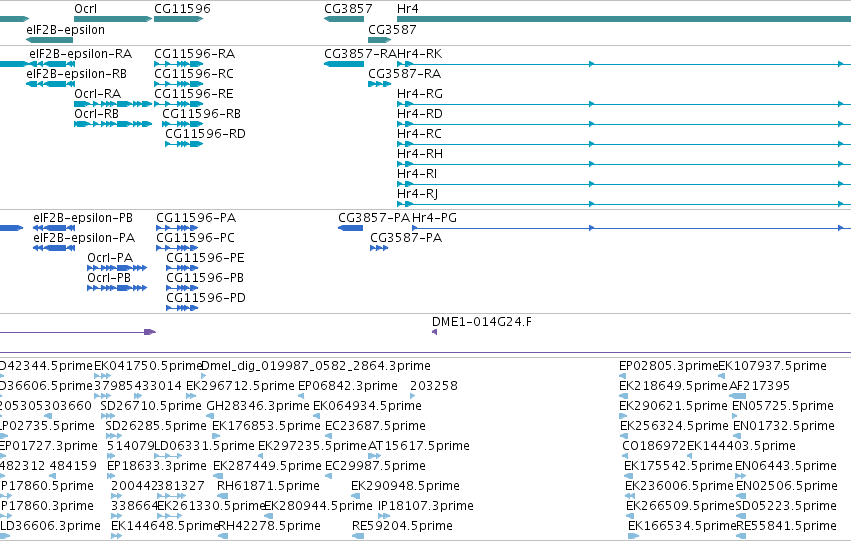Click the CG3857-RA transcript label
Viewport: 851px width, 541px height.
click(x=360, y=54)
